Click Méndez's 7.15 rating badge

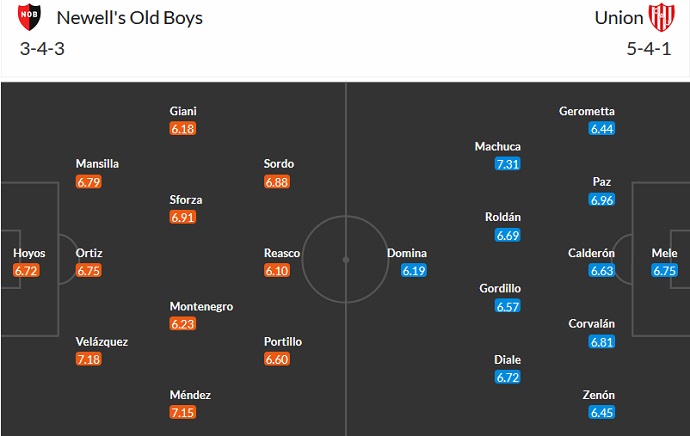tap(183, 412)
